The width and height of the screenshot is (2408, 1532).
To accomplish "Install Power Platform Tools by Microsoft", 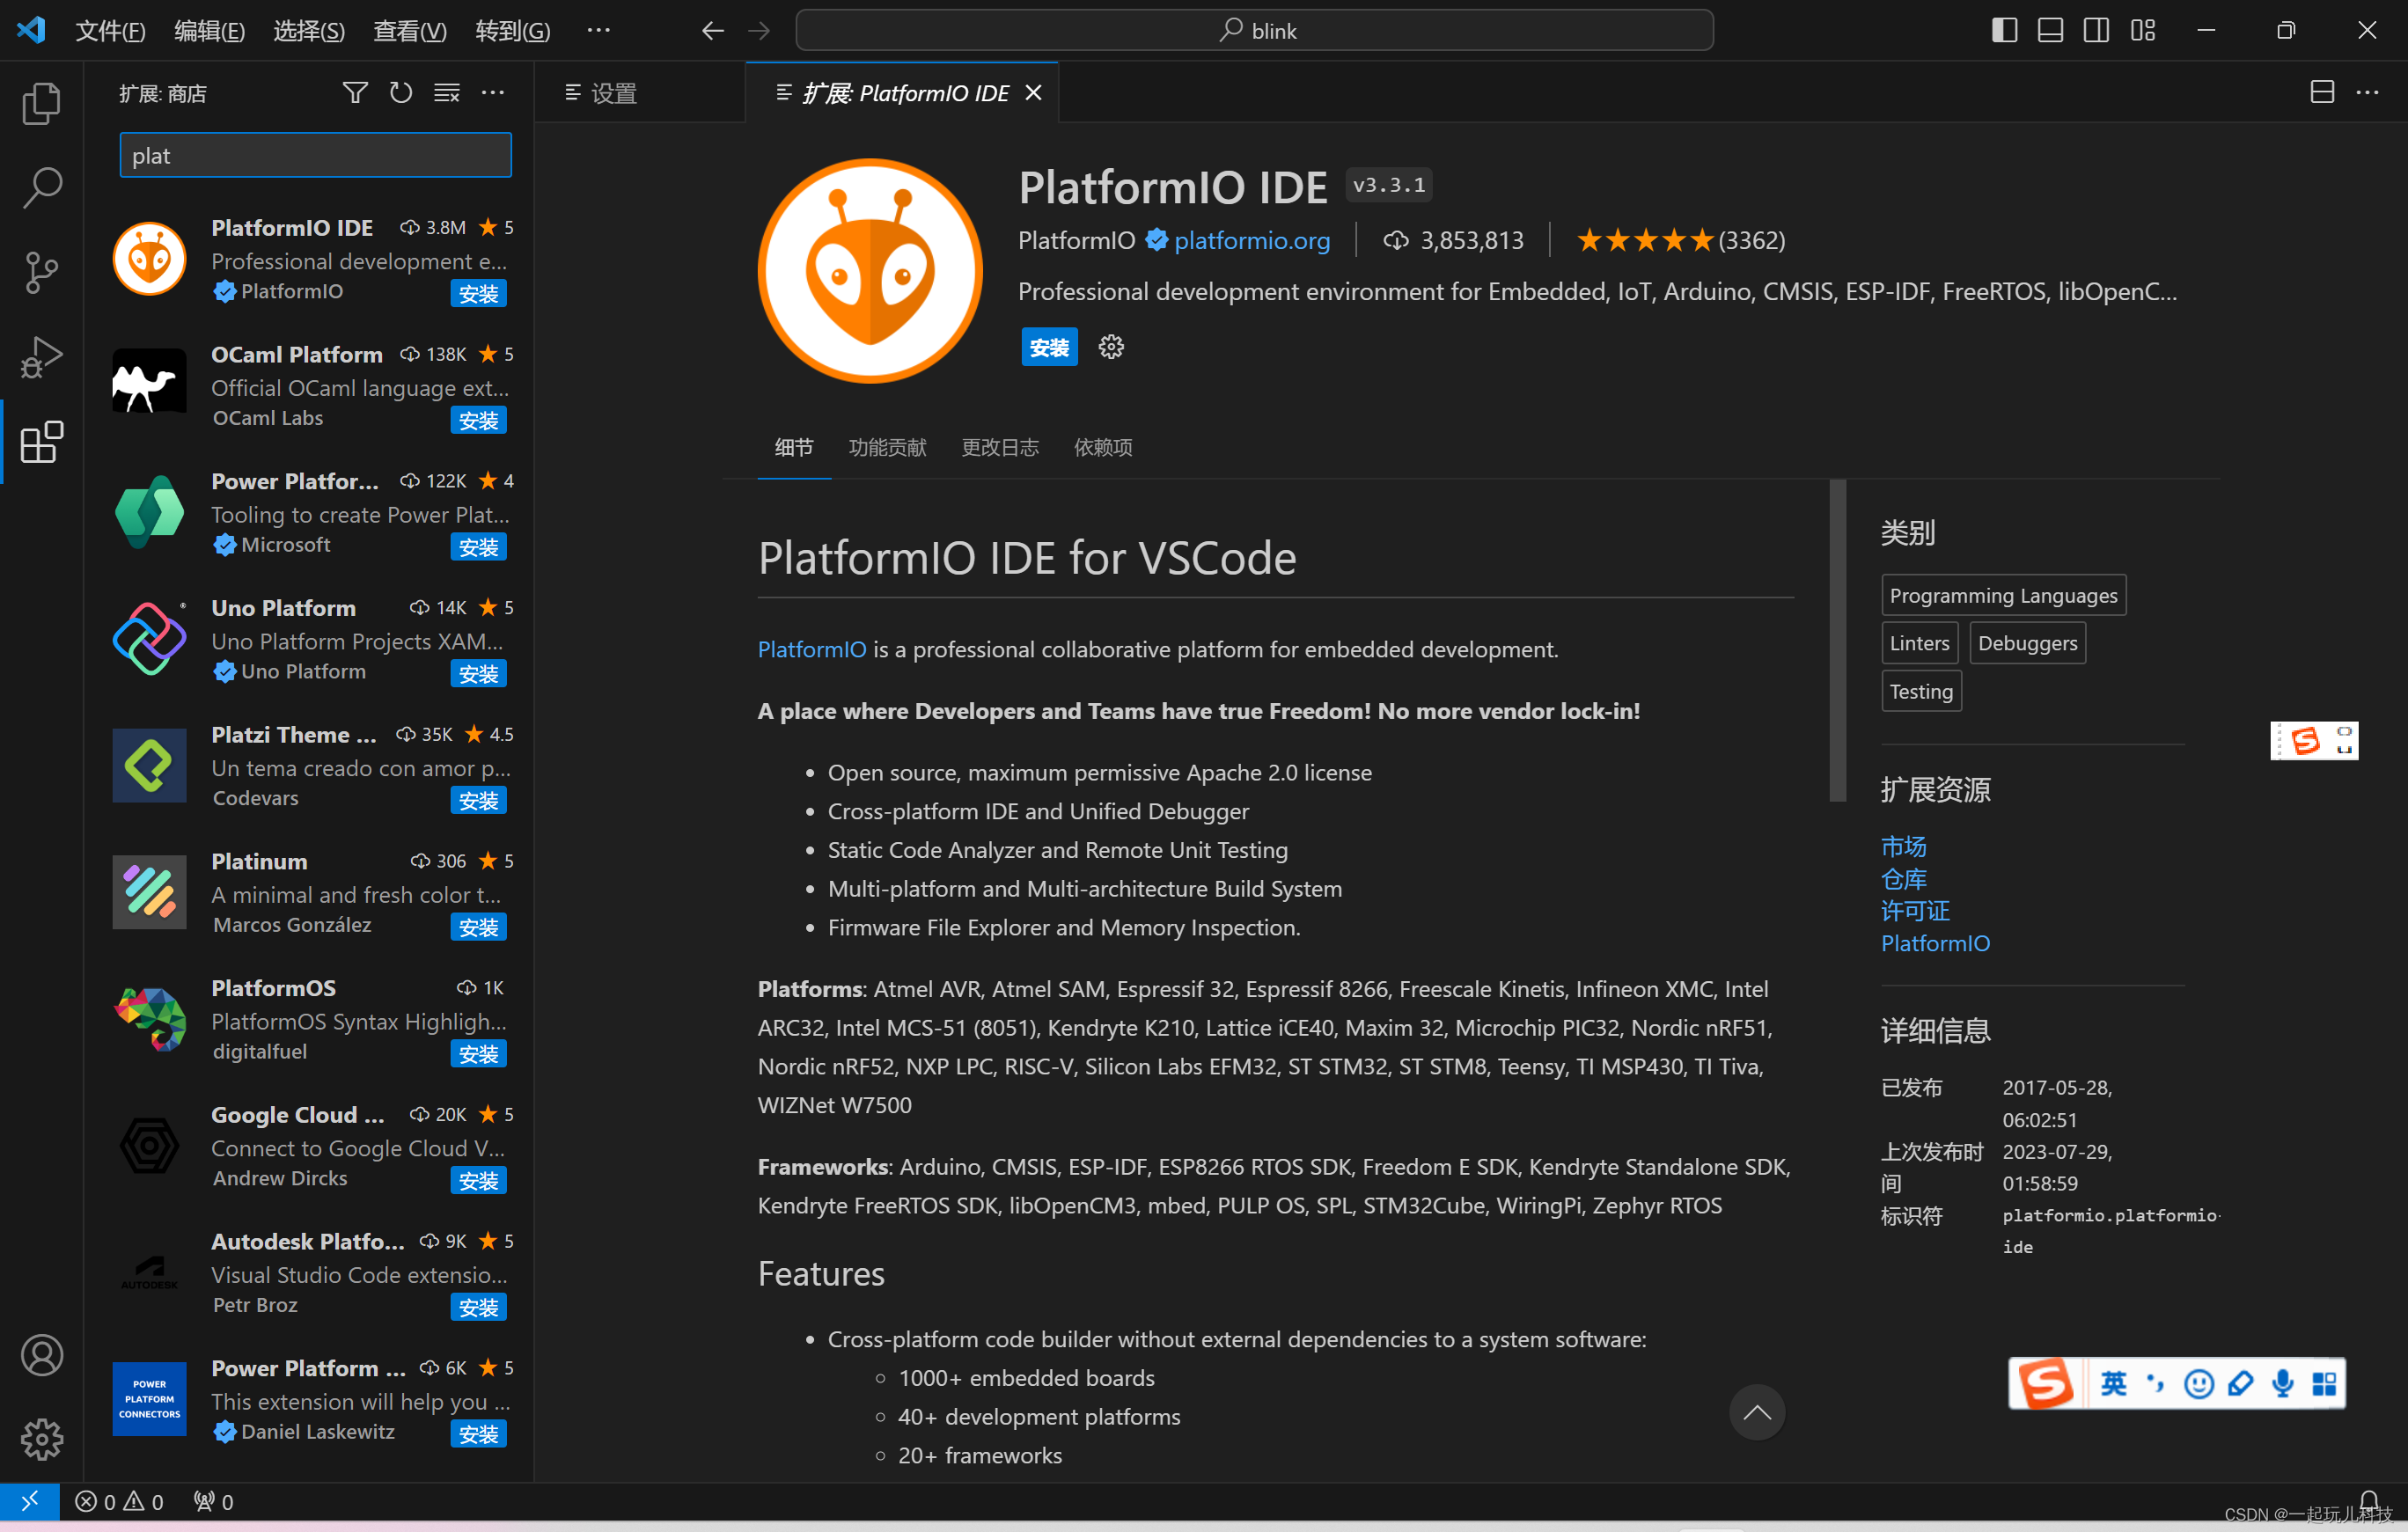I will [478, 547].
